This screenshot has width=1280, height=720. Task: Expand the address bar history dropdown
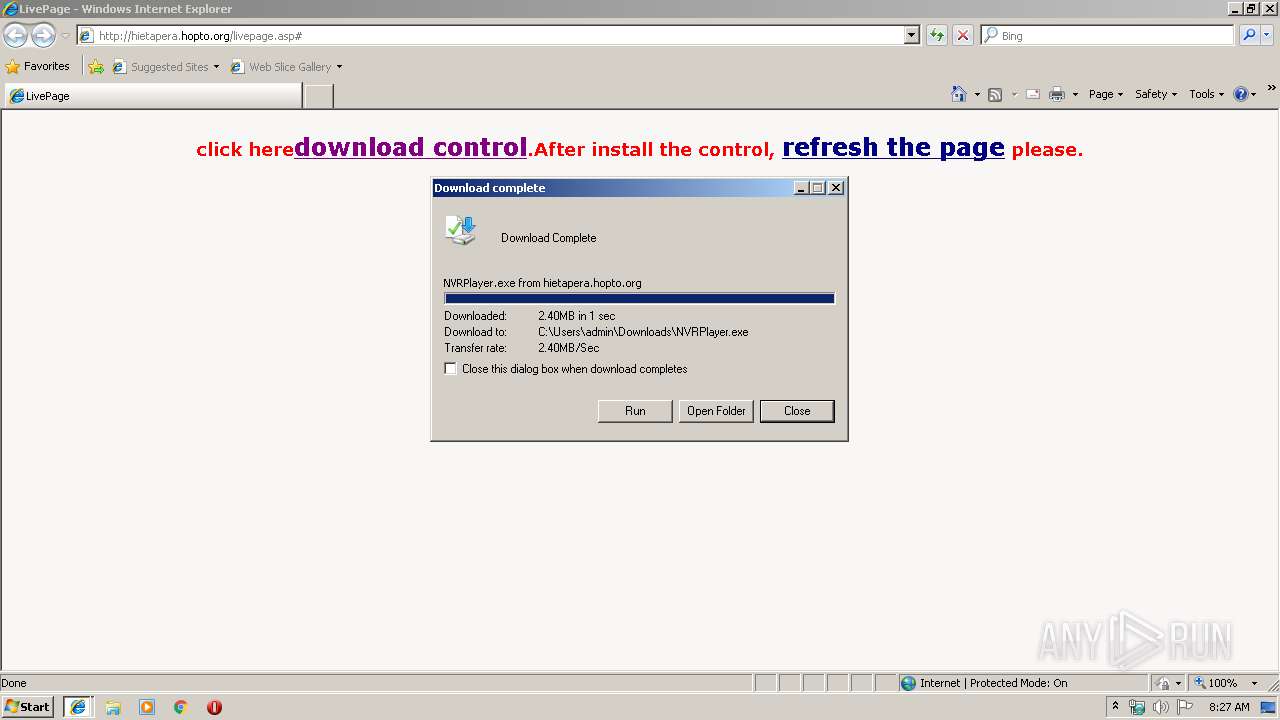point(912,35)
